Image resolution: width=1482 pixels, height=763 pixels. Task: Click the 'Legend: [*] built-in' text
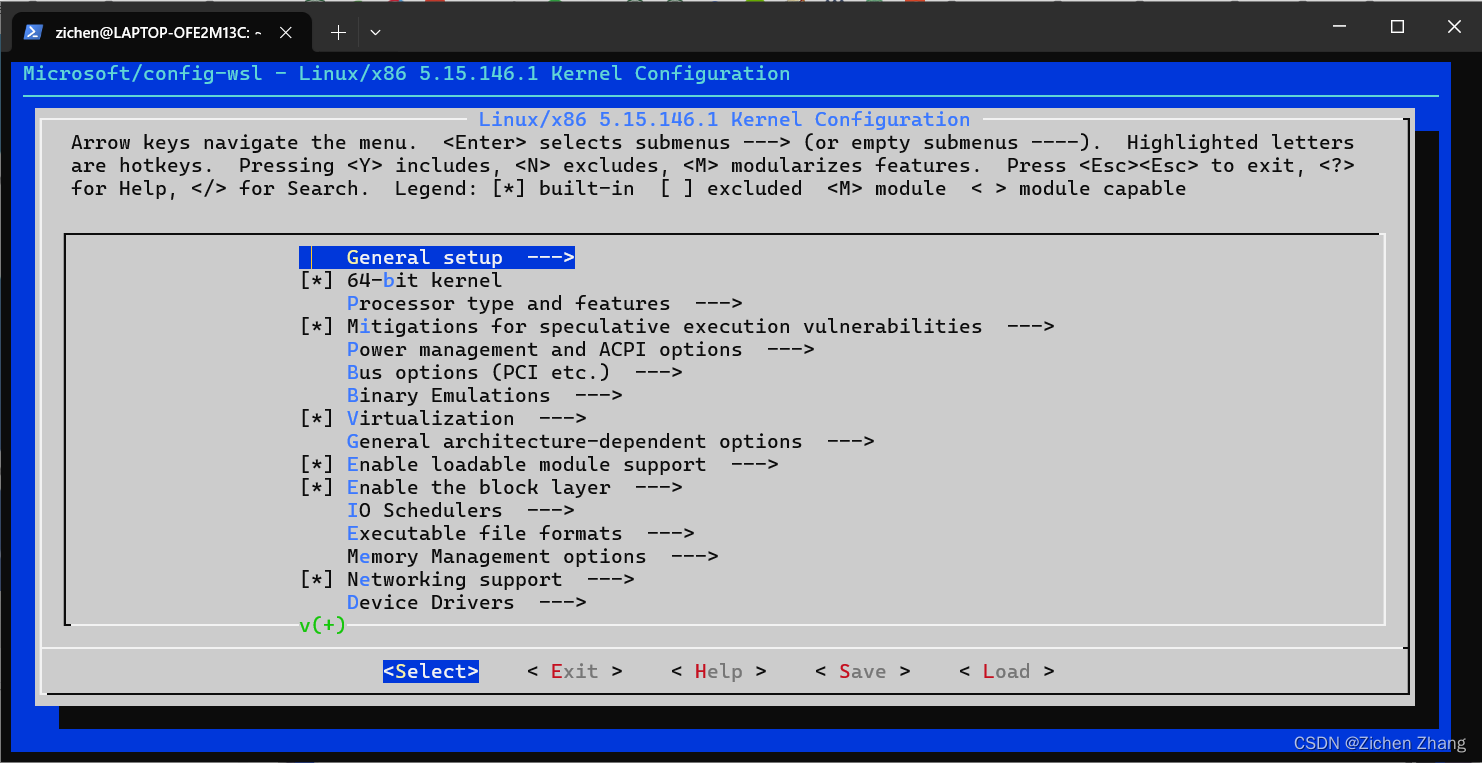[x=514, y=188]
